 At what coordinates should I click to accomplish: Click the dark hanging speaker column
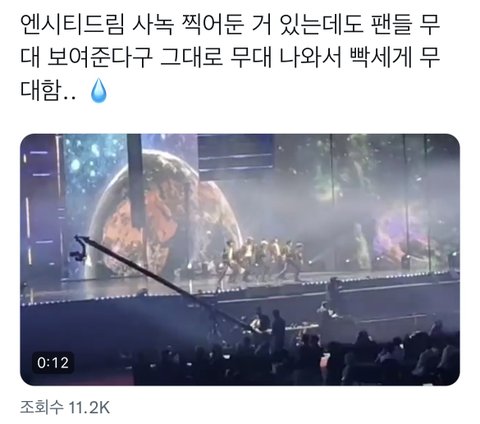coord(136,180)
